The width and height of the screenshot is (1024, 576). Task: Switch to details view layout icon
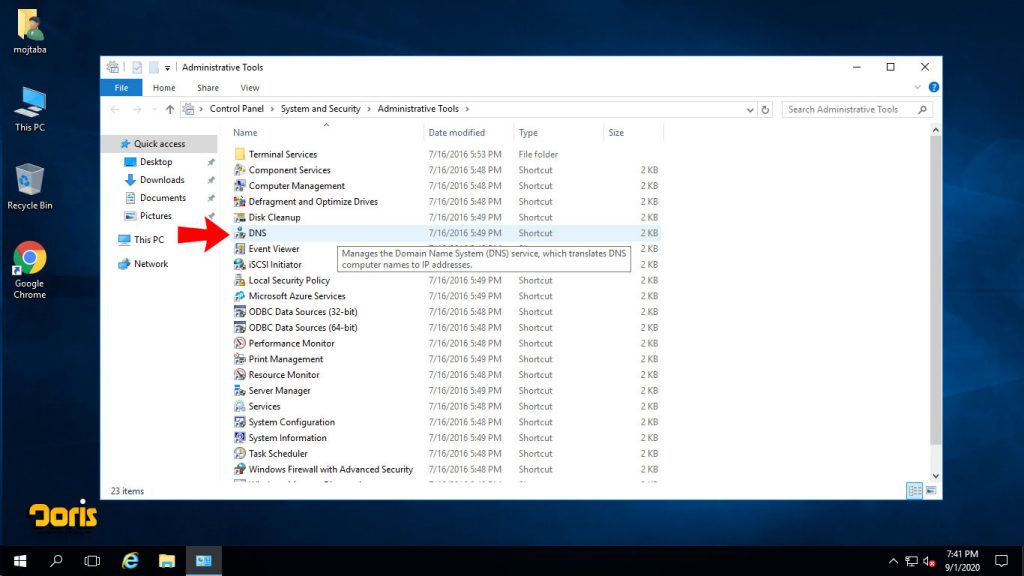pyautogui.click(x=914, y=490)
